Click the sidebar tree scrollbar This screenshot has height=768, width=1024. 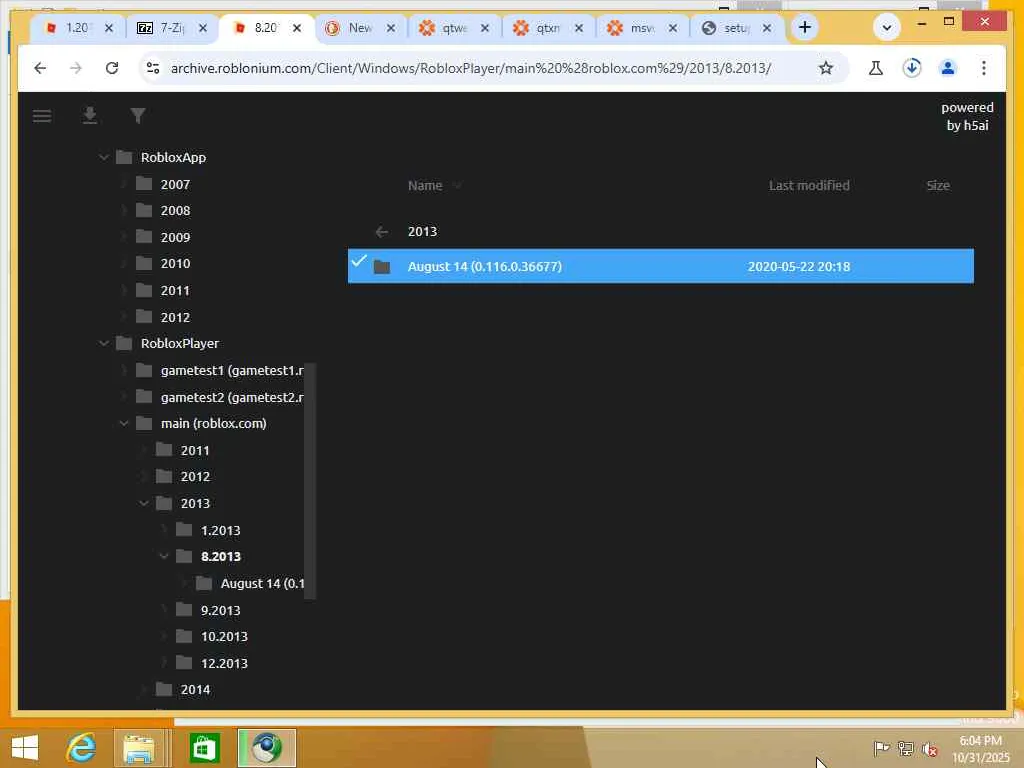coord(310,481)
